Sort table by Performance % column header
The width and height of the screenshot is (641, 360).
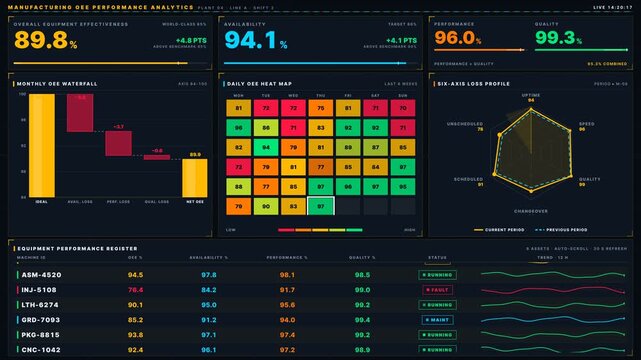pos(287,257)
